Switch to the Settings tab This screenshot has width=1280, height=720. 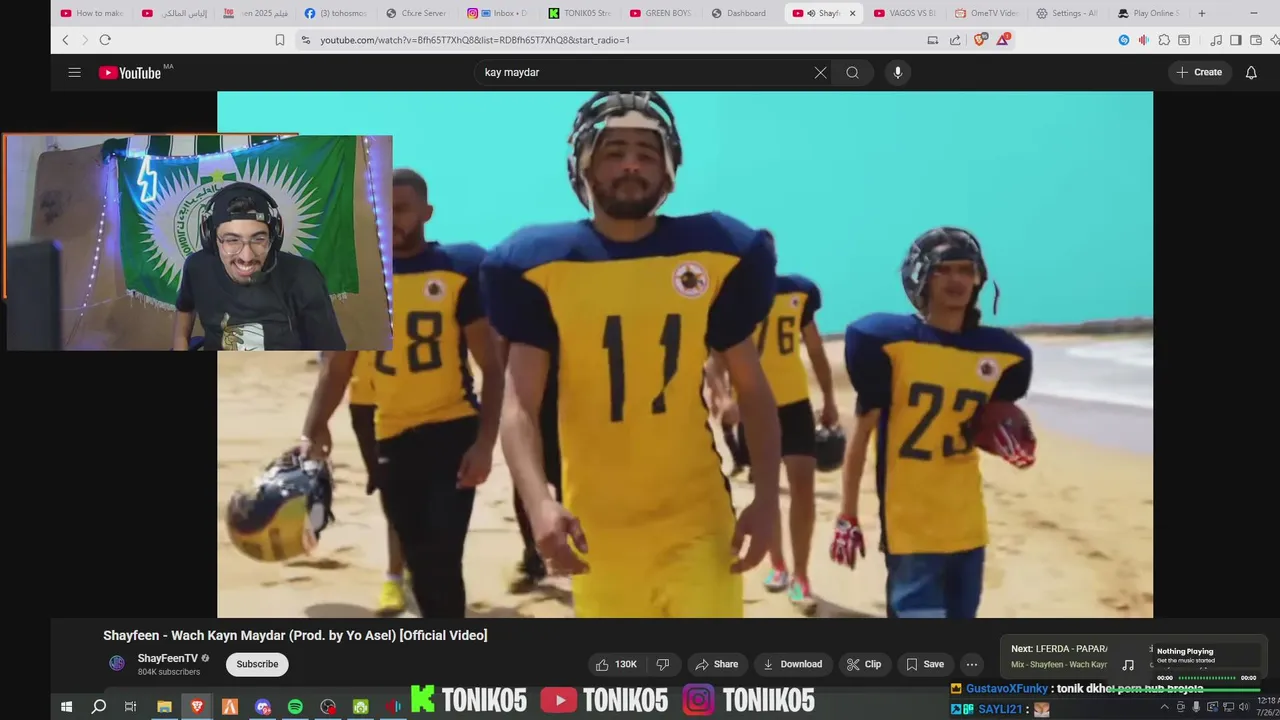[x=1067, y=13]
